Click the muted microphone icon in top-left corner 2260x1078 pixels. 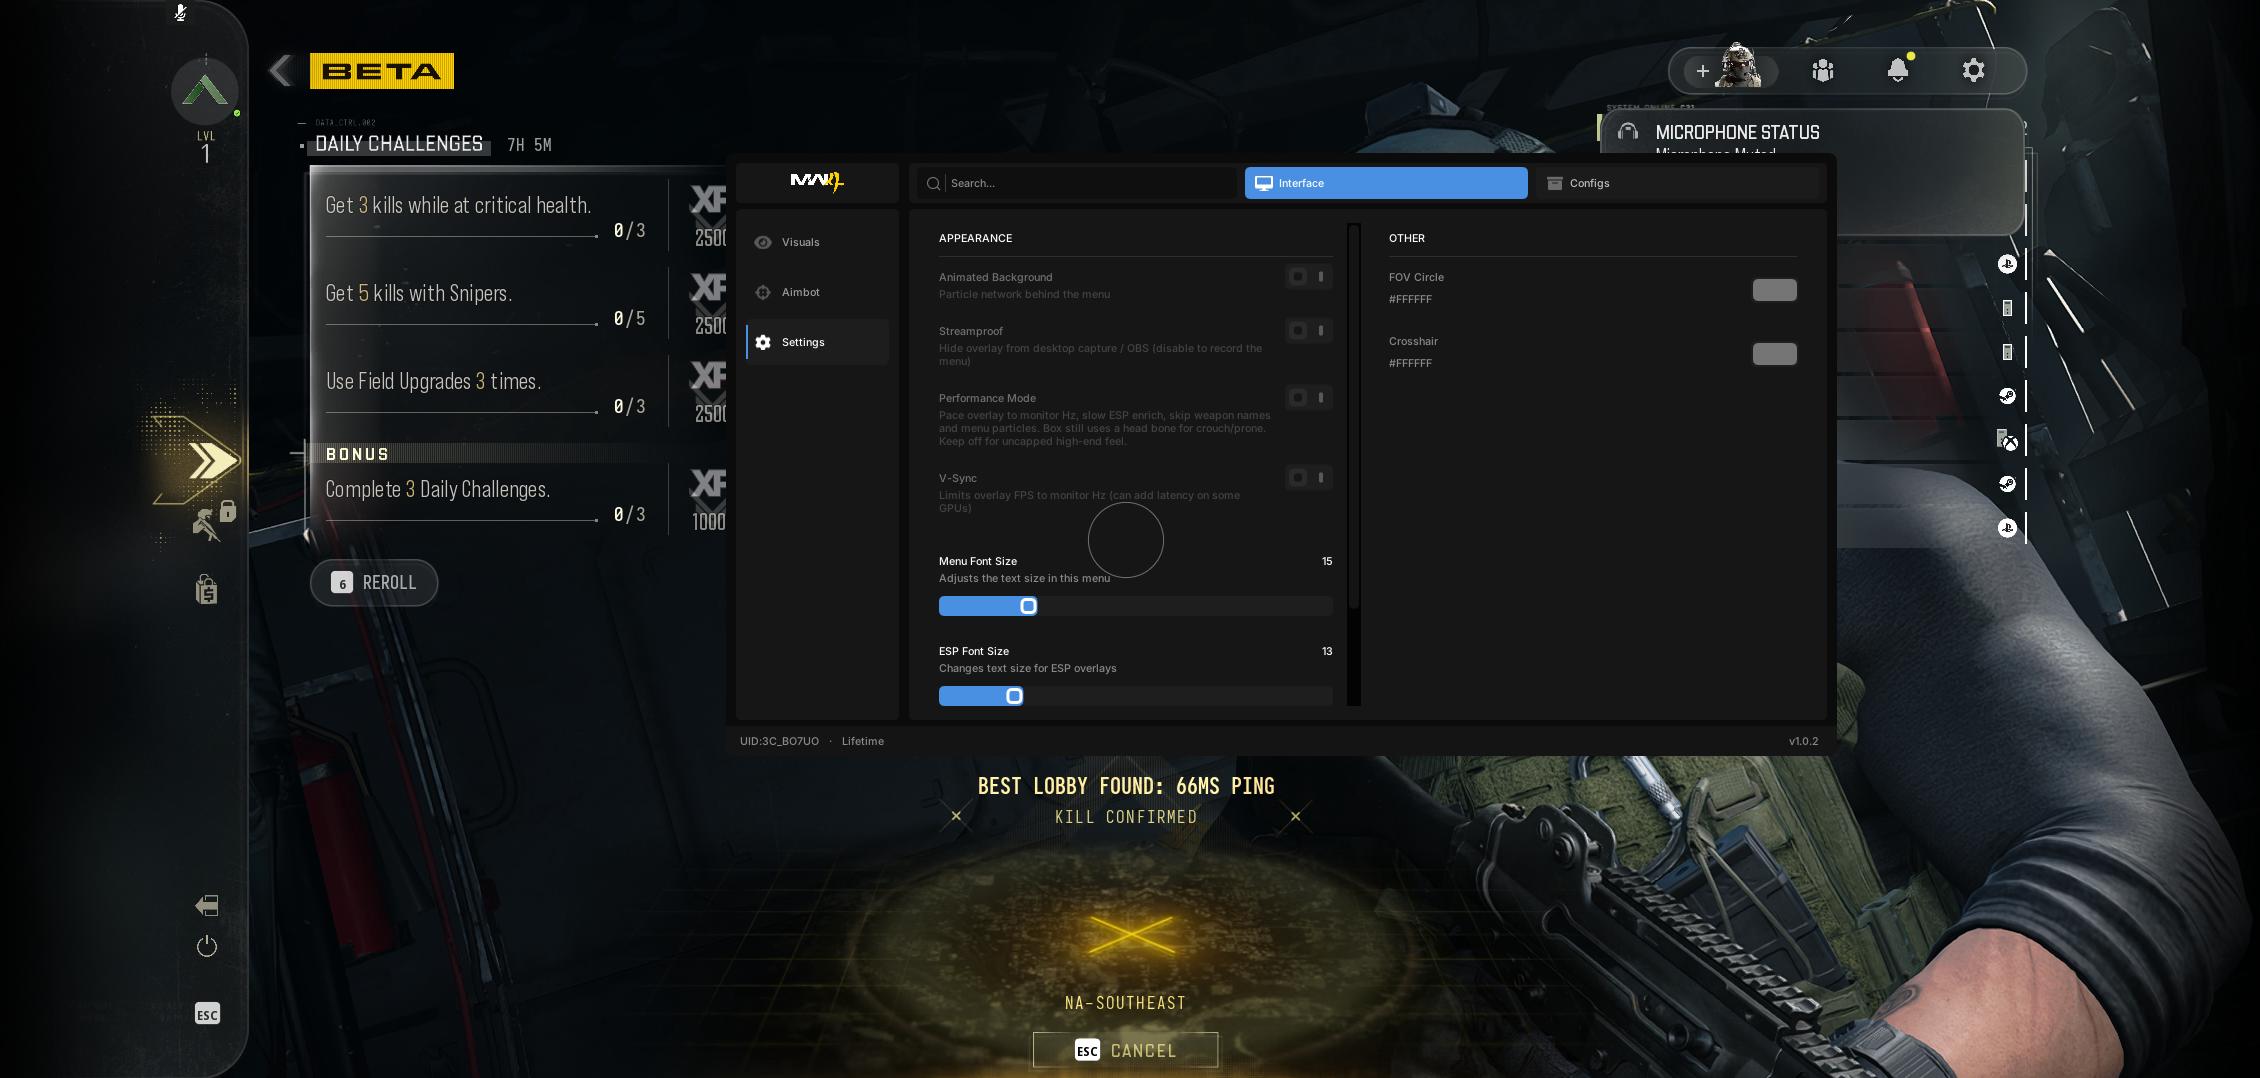tap(180, 13)
